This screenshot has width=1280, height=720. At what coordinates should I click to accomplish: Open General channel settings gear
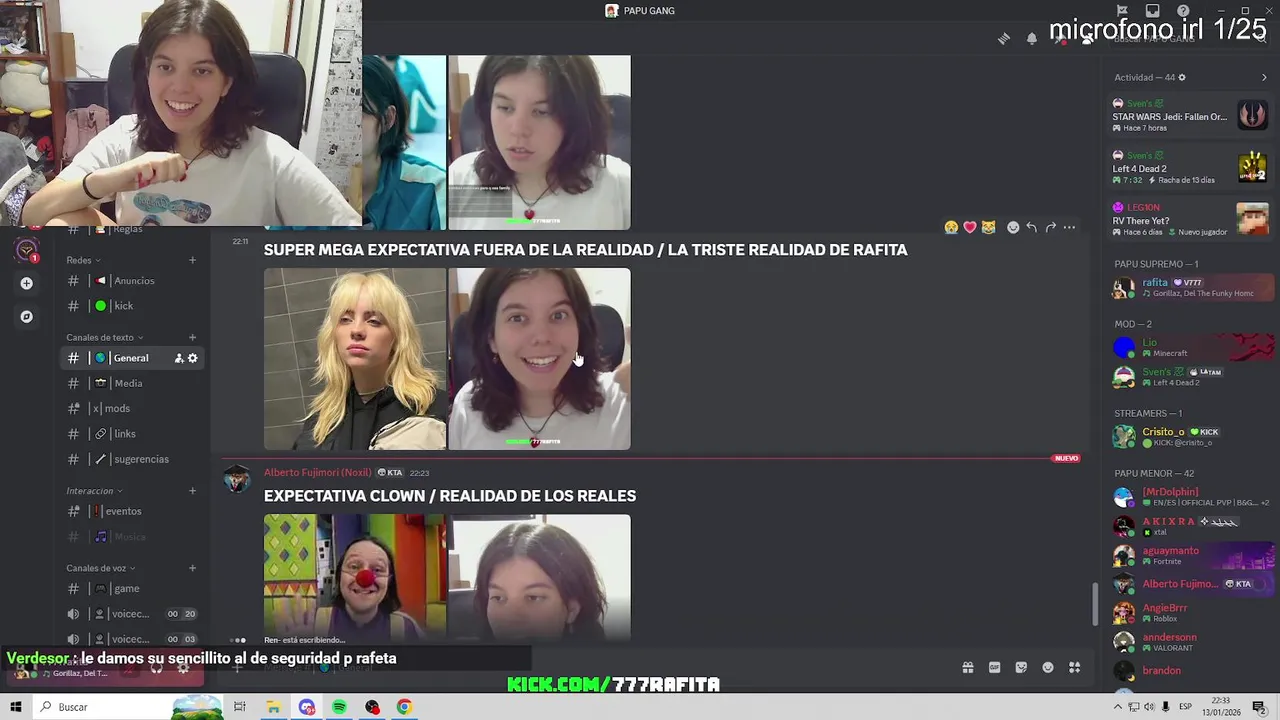[x=193, y=358]
